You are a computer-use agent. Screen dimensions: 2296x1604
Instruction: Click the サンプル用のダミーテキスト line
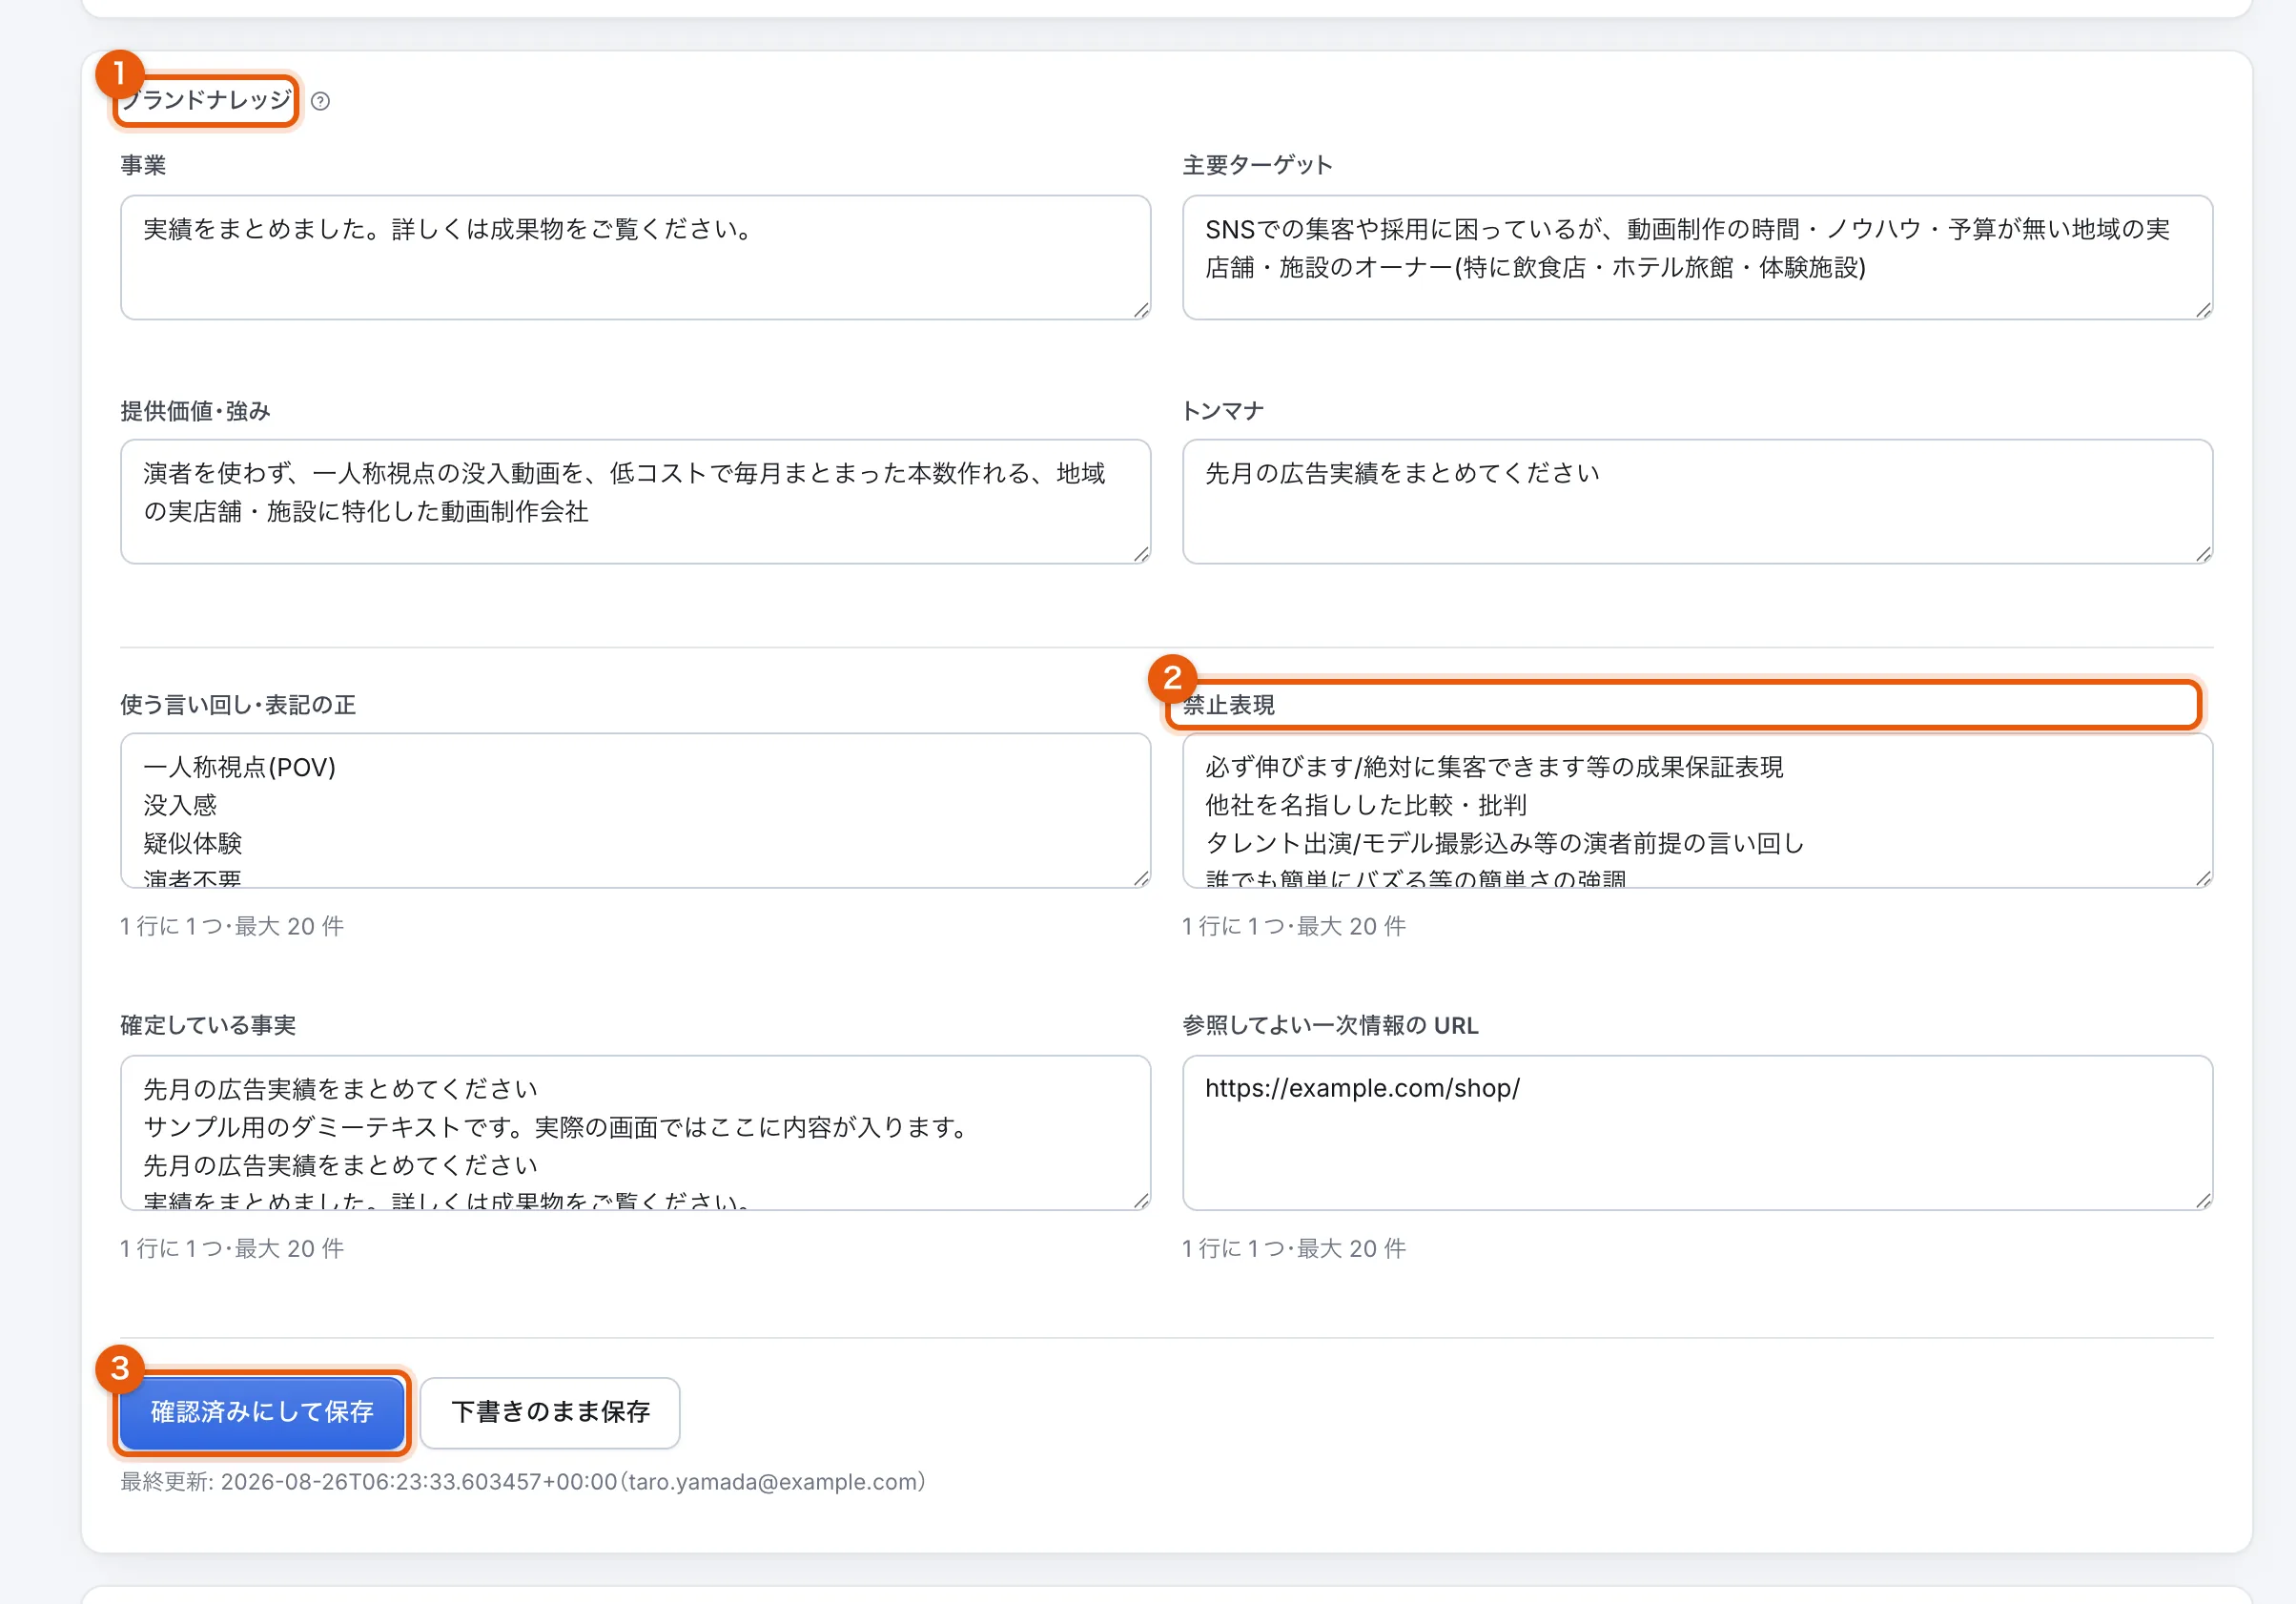[x=557, y=1127]
